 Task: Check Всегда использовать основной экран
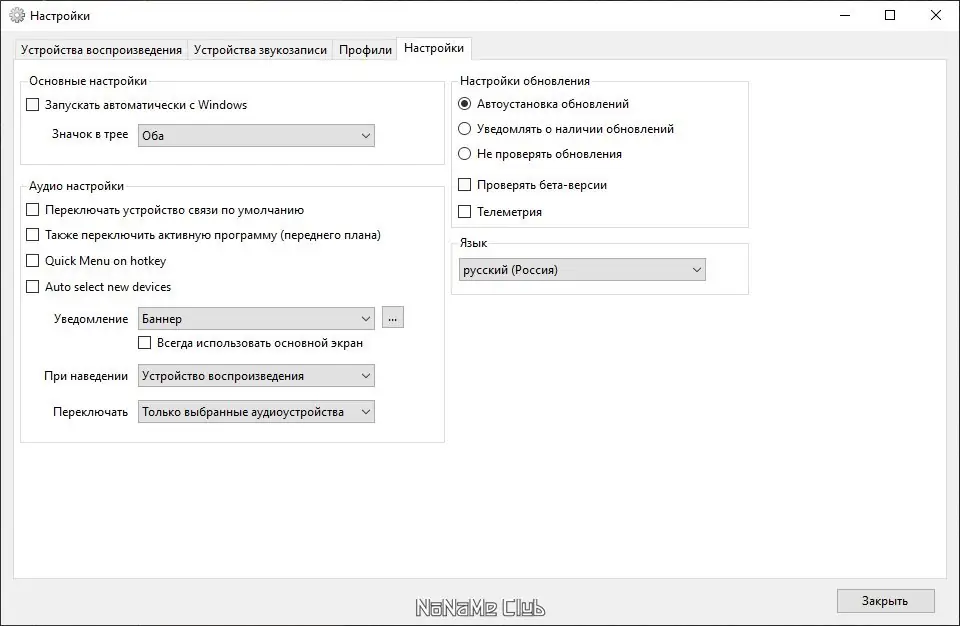(x=144, y=343)
